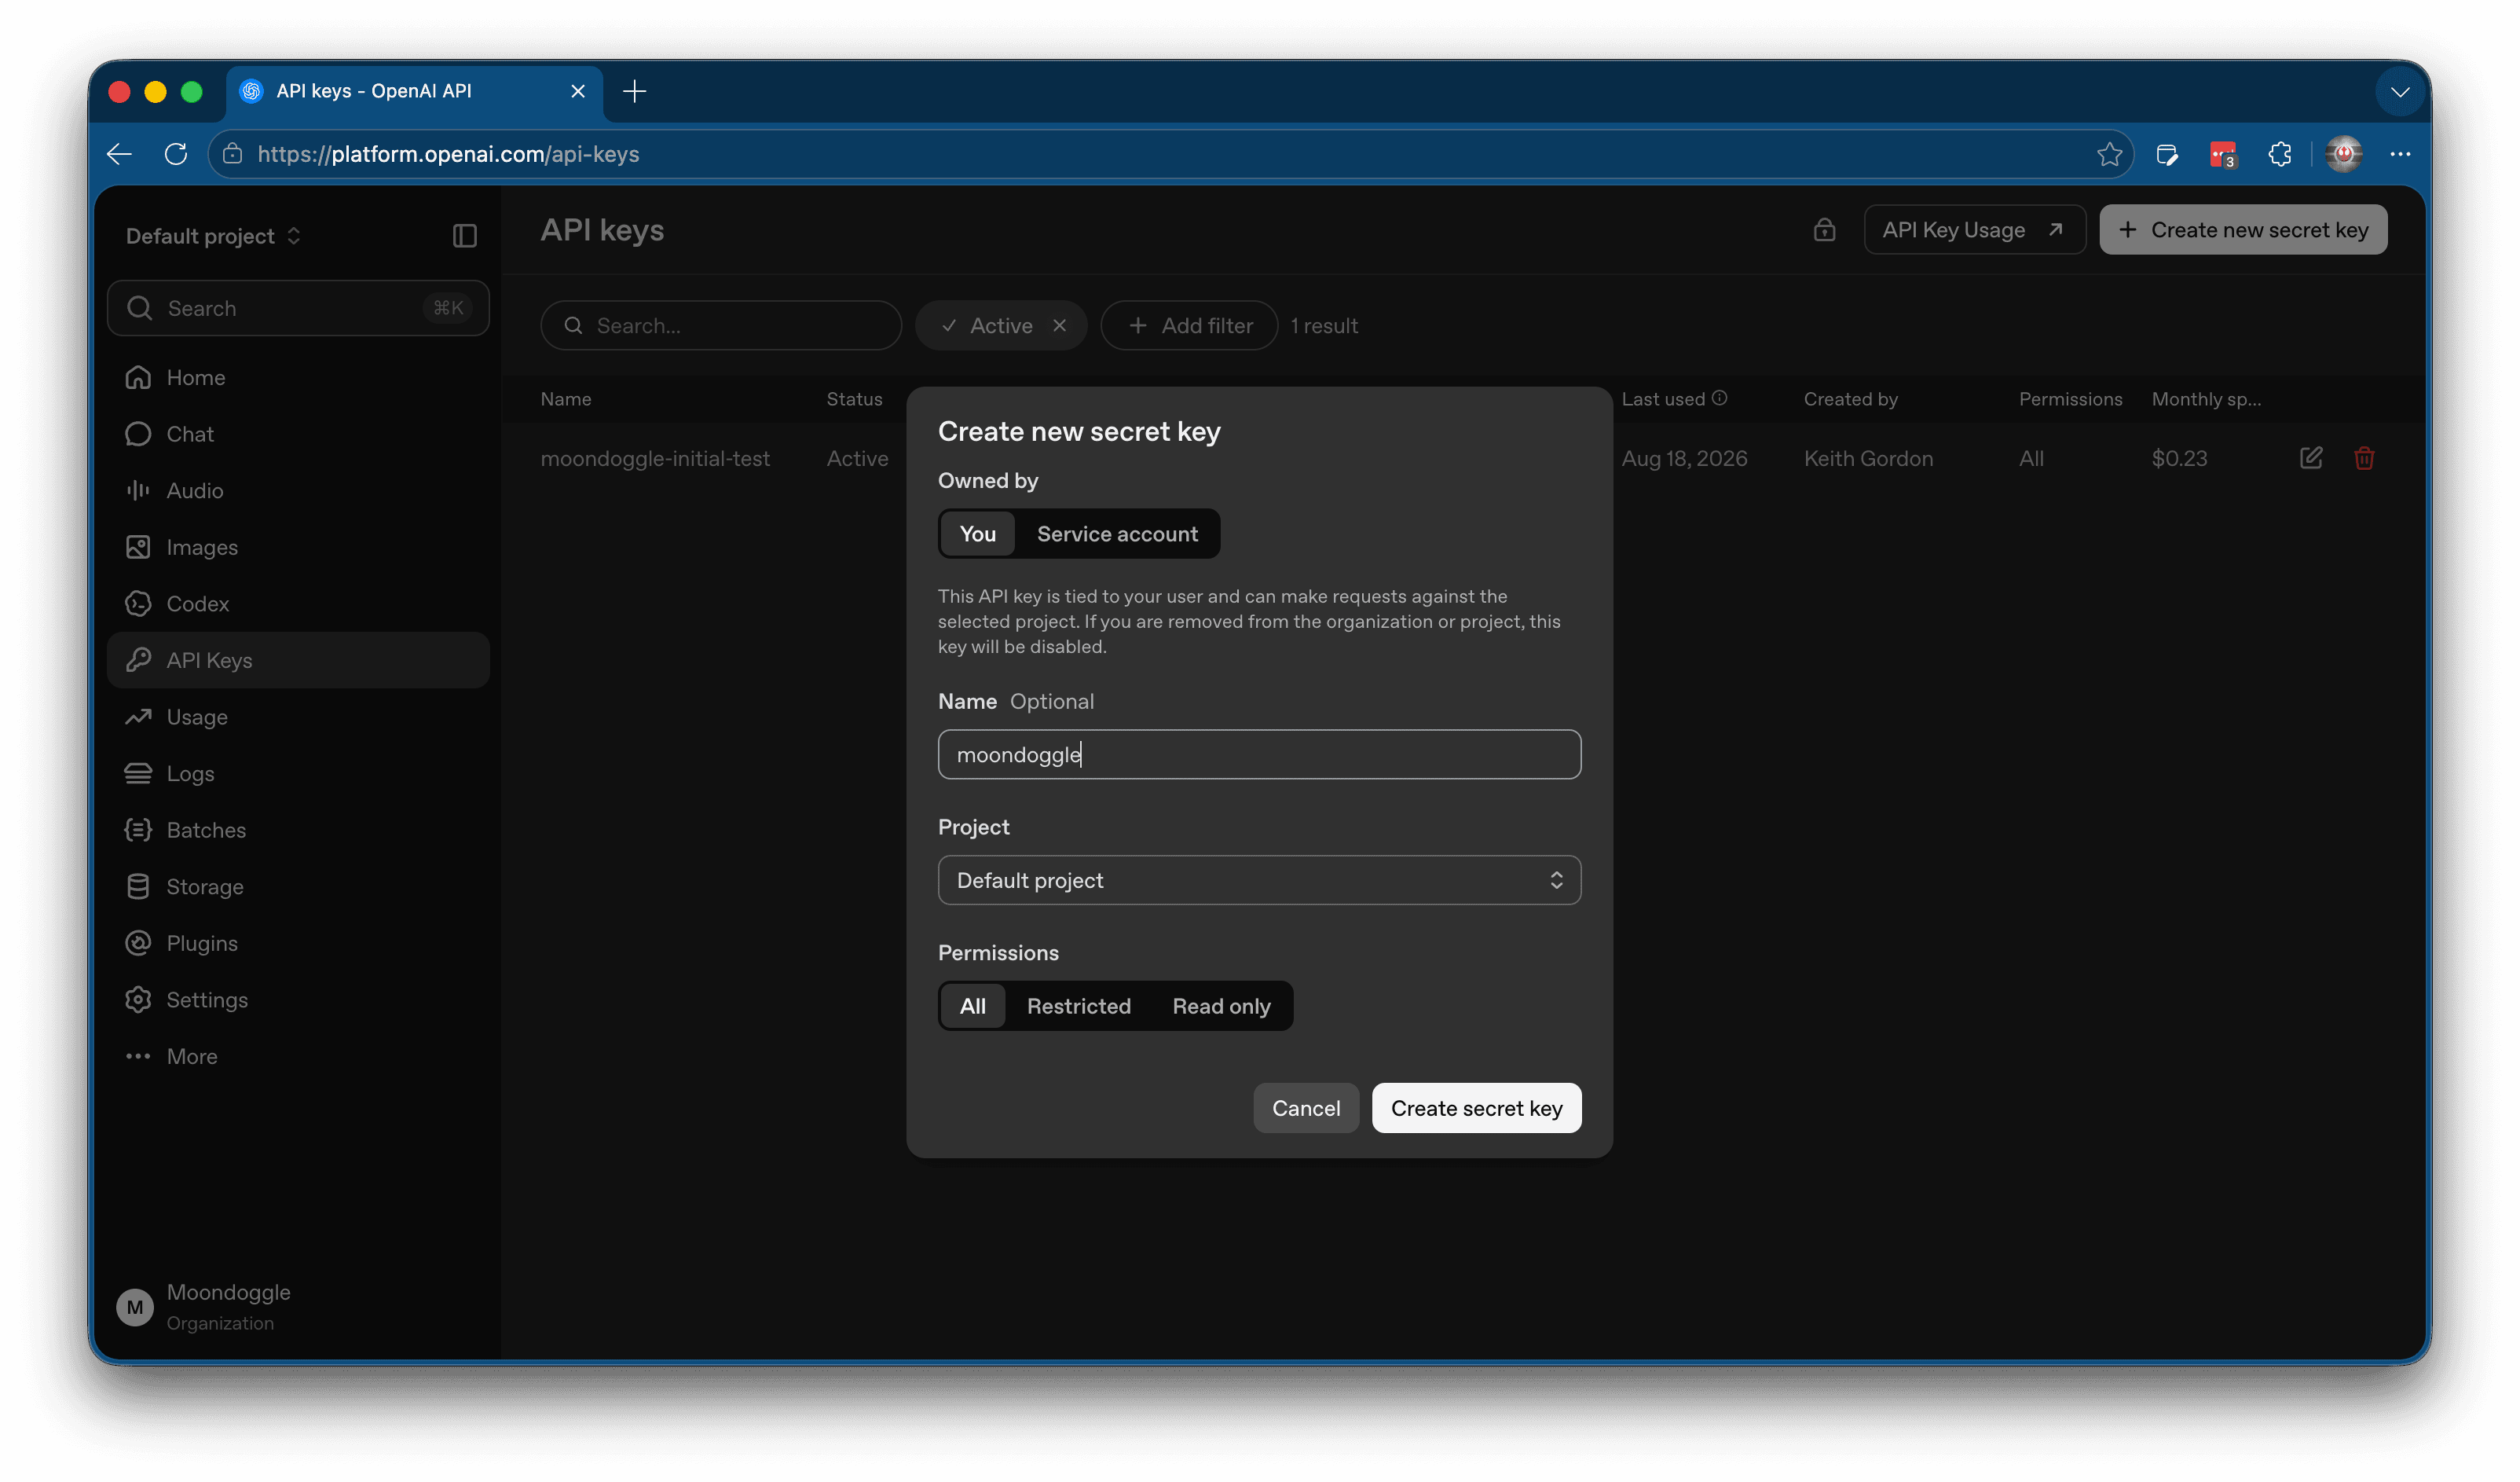Go back in the browser
The height and width of the screenshot is (1482, 2520).
point(120,154)
